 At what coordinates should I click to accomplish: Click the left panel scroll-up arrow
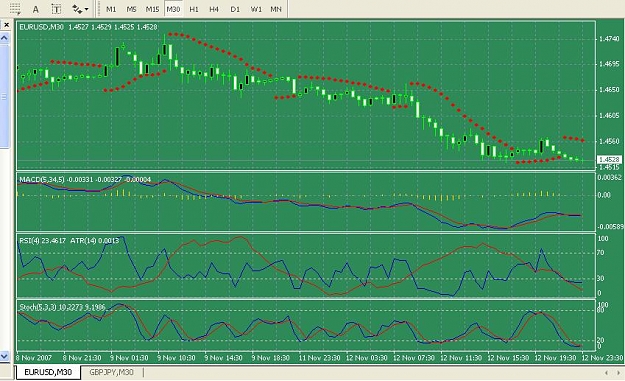pos(4,38)
